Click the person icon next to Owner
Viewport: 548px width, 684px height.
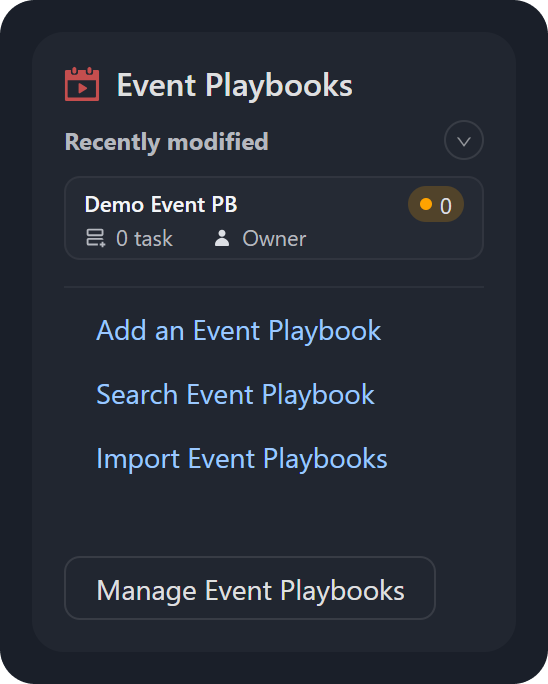click(x=222, y=238)
